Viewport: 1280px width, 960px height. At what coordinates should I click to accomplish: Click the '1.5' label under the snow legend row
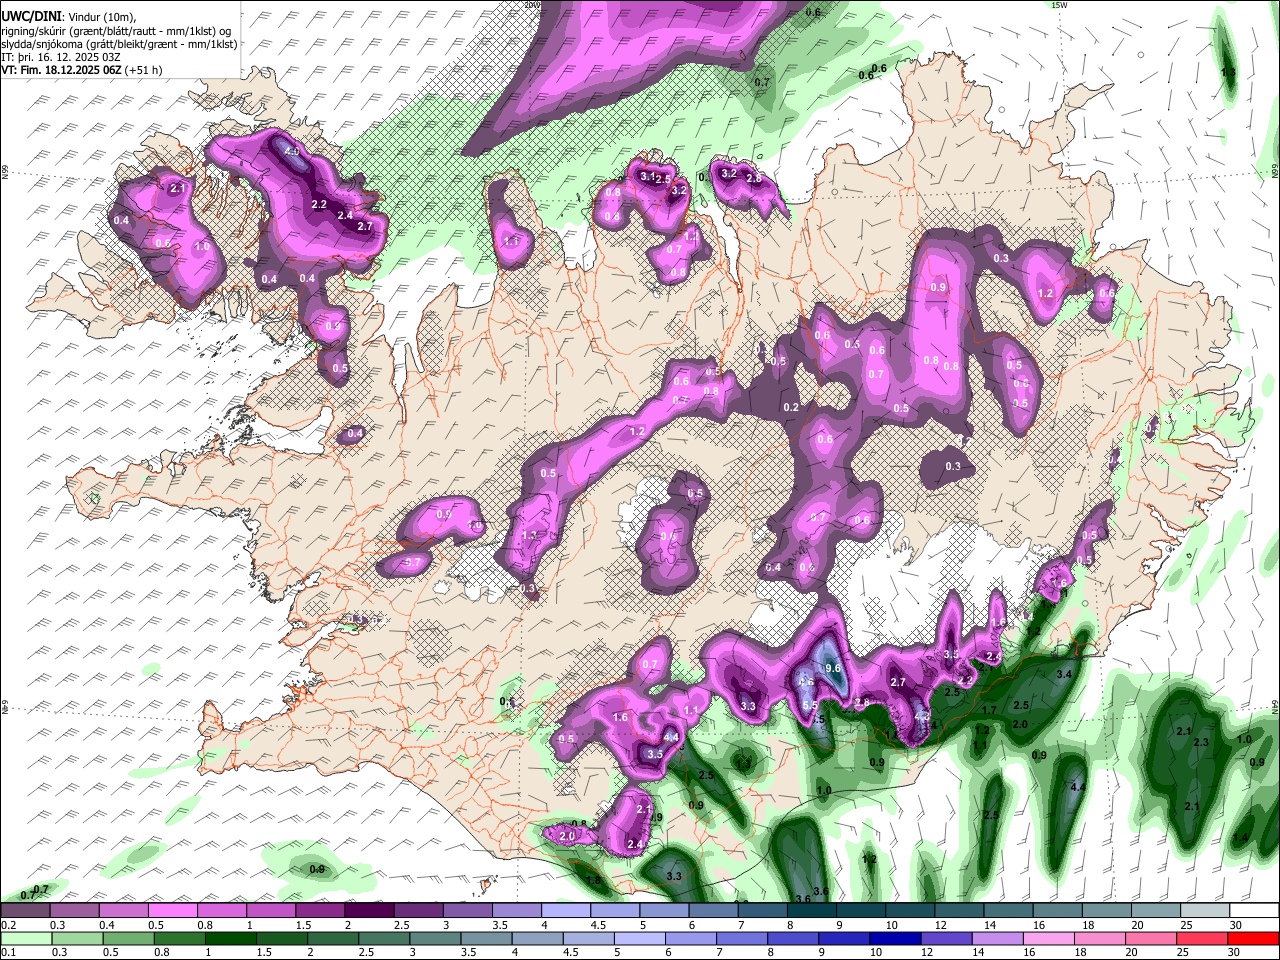tap(304, 925)
